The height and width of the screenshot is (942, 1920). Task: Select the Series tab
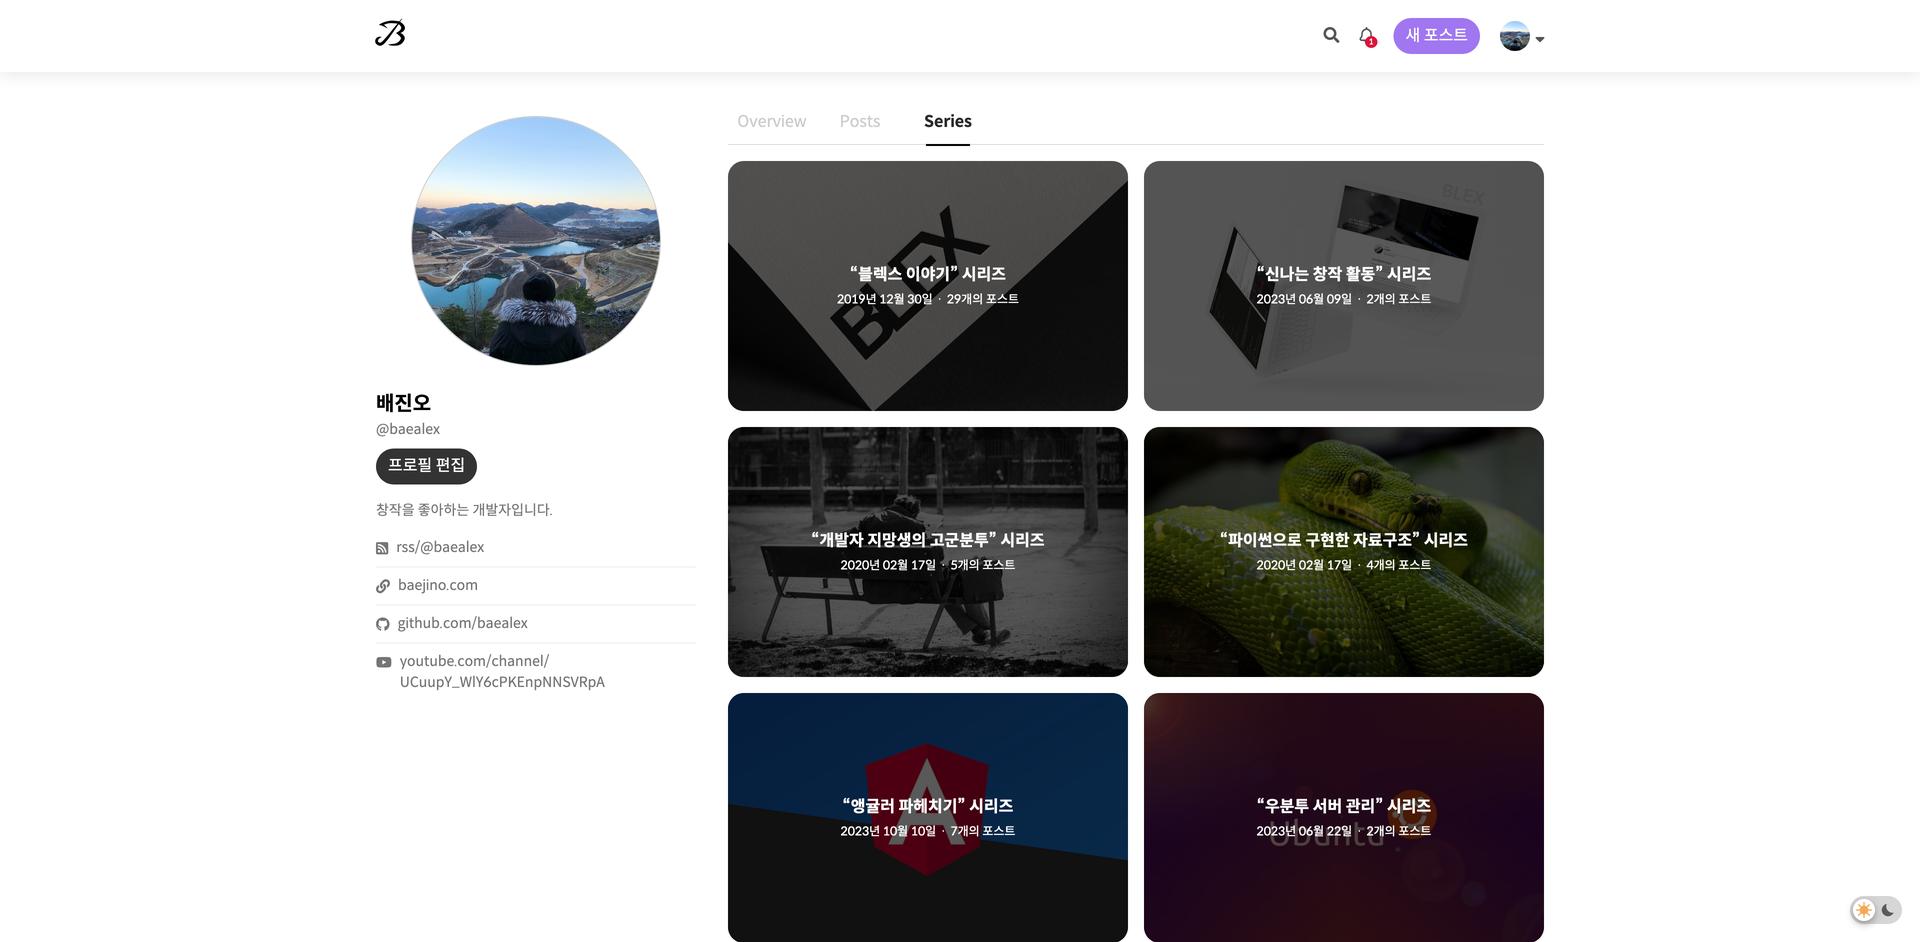coord(947,121)
